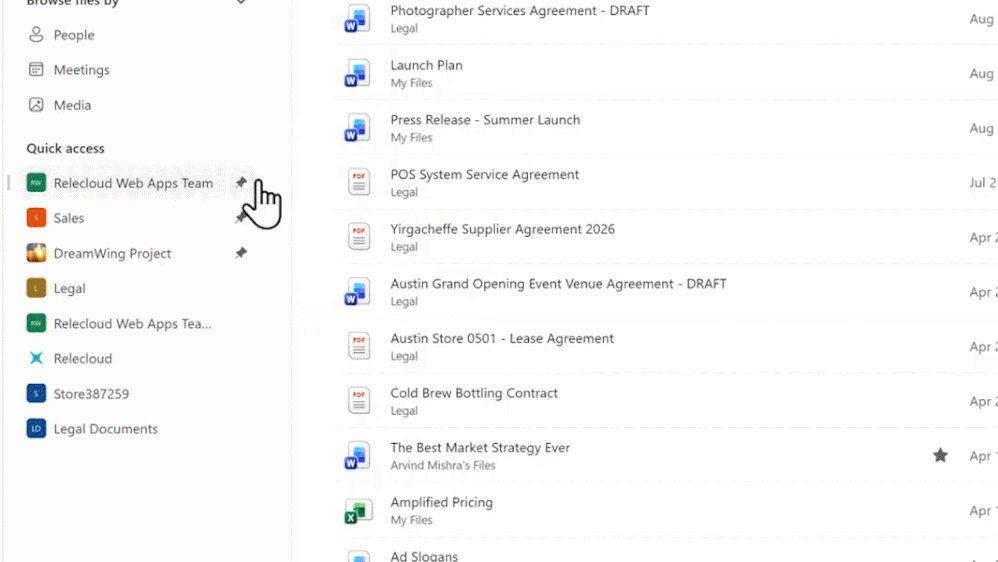The image size is (998, 562).
Task: Click the DreamWing Project thumbnail icon
Action: pyautogui.click(x=36, y=253)
